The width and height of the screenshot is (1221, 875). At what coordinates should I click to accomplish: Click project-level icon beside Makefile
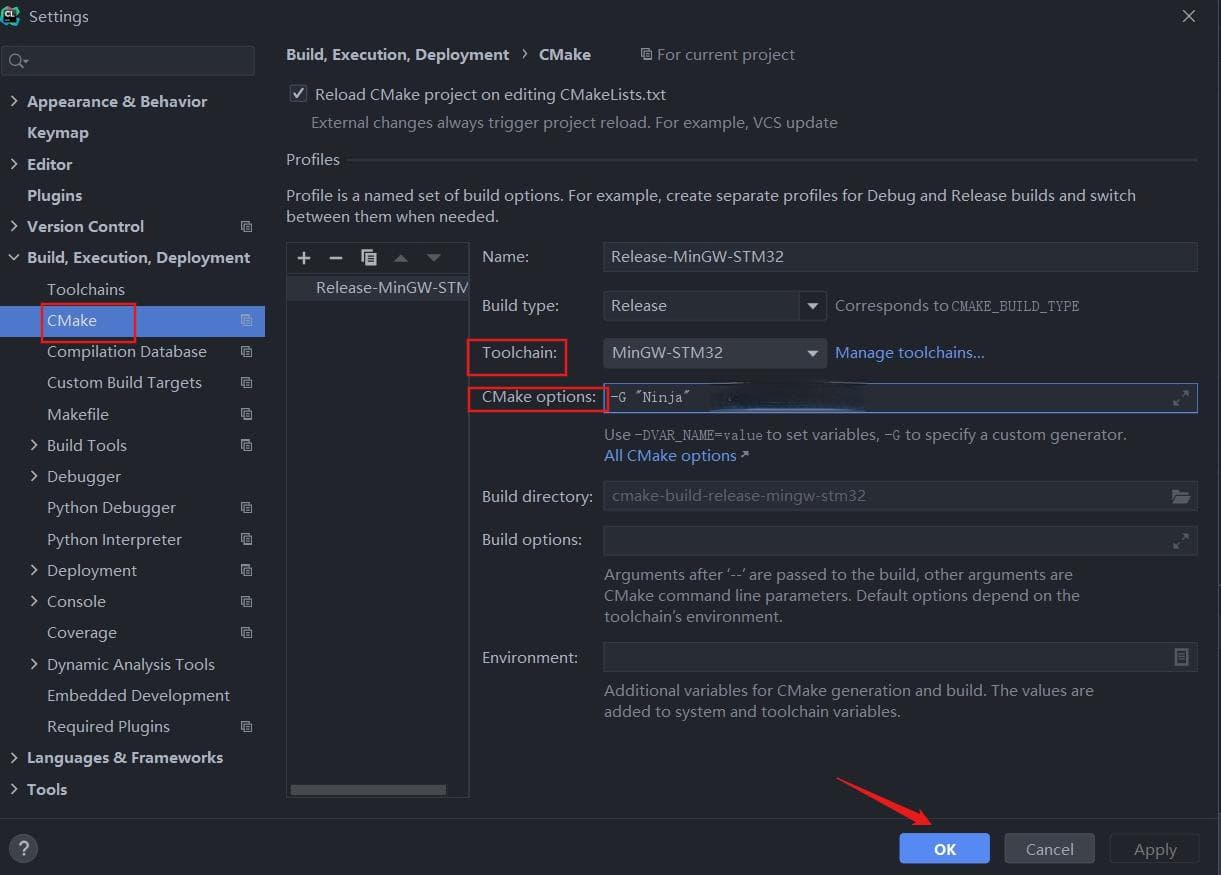coord(247,414)
